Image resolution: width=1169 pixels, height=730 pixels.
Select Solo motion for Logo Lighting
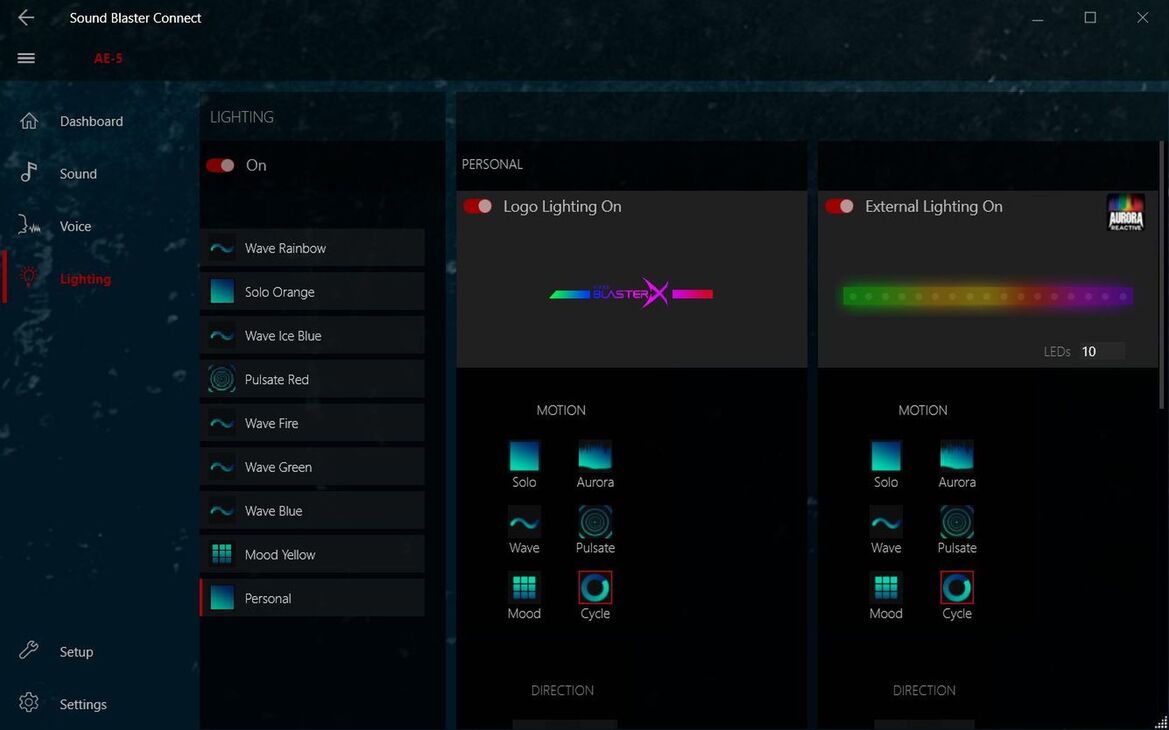[x=524, y=456]
